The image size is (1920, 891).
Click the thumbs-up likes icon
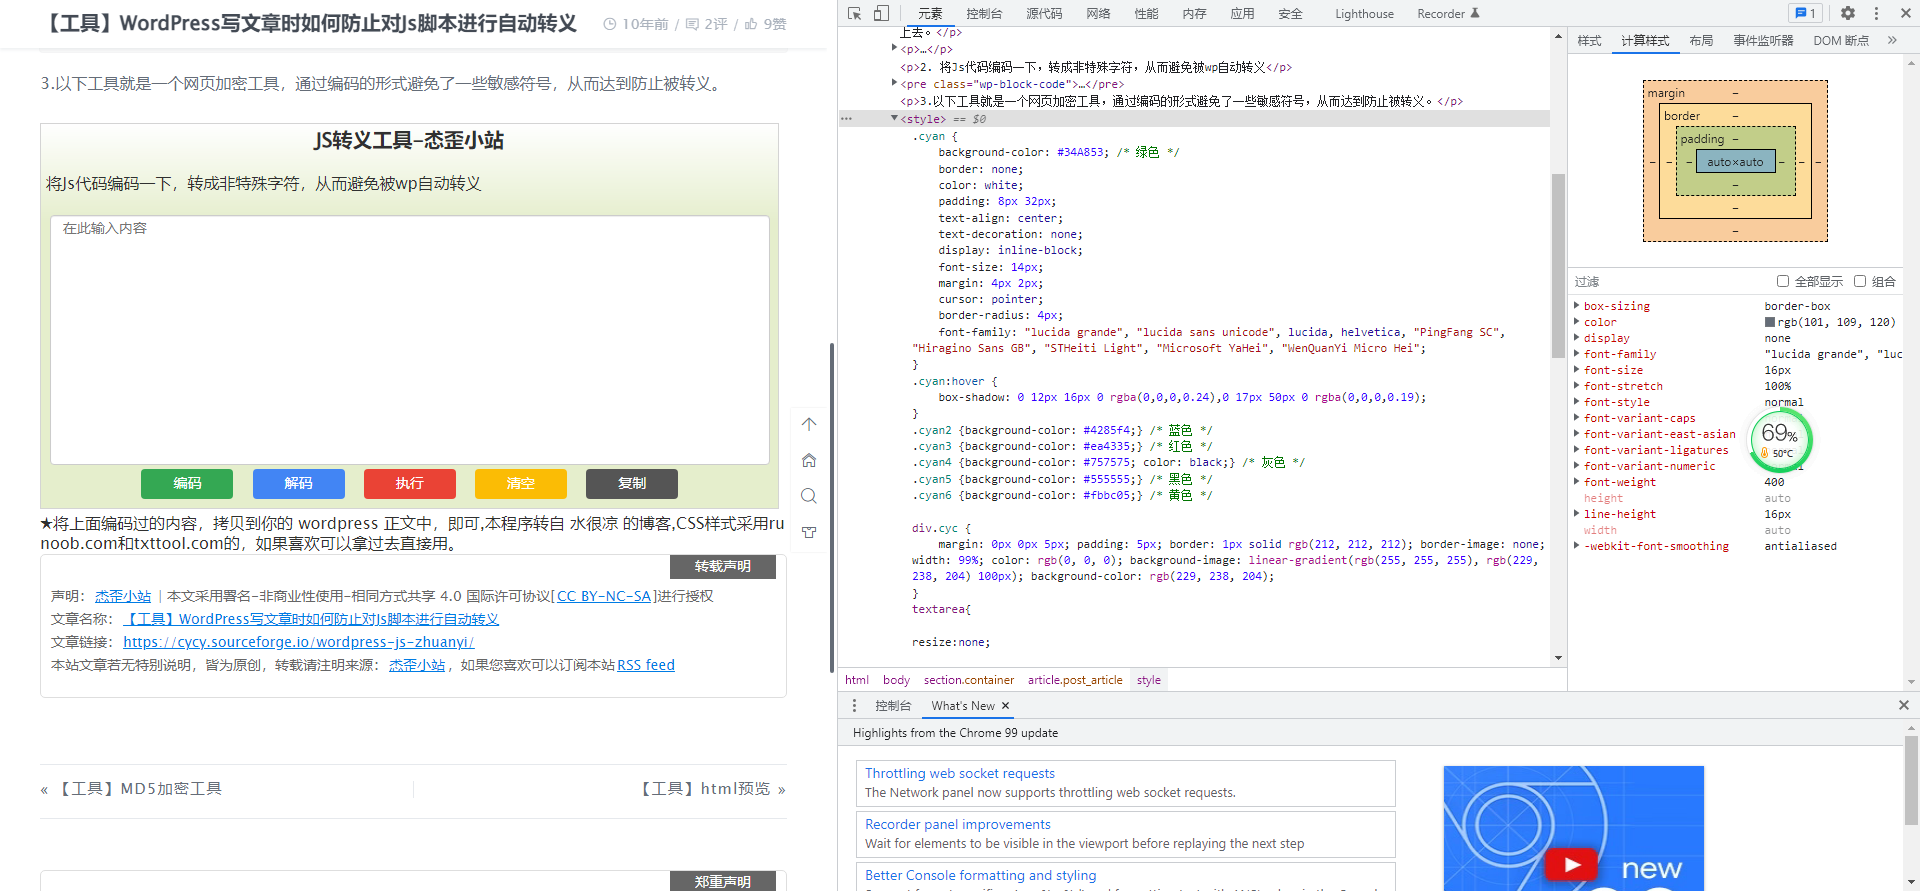(751, 24)
